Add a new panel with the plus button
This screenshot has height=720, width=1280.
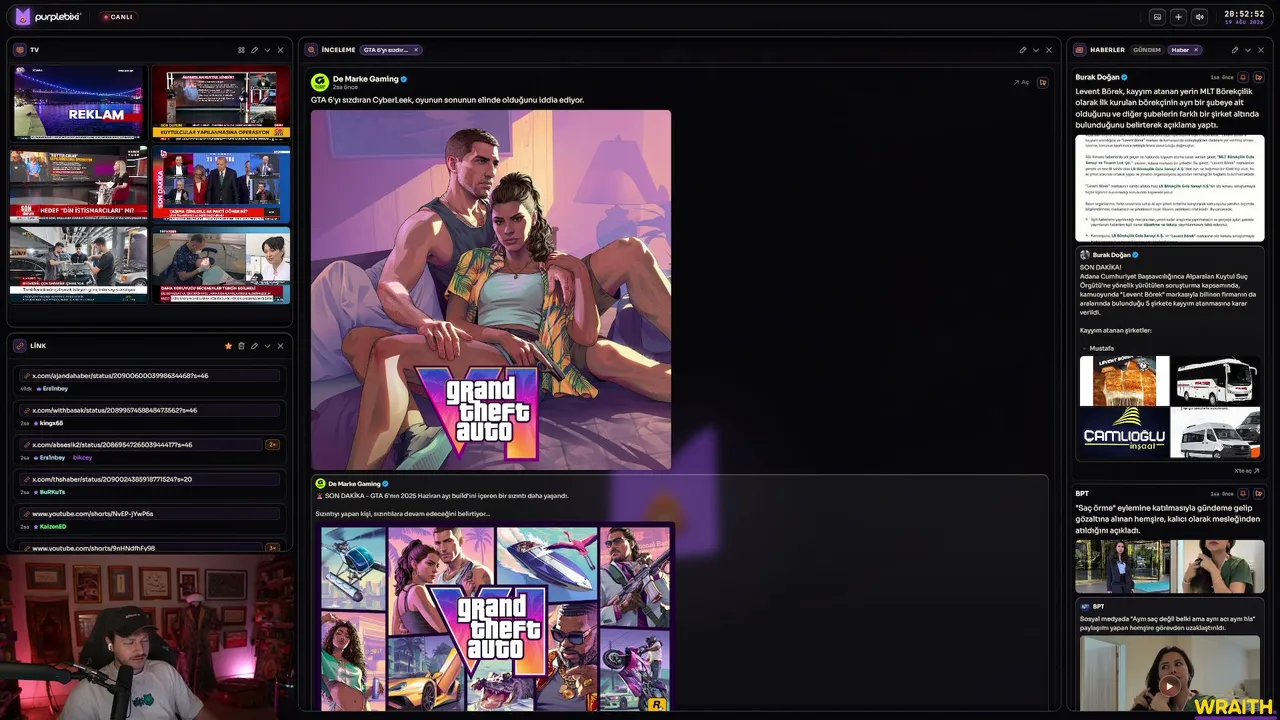coord(1178,17)
